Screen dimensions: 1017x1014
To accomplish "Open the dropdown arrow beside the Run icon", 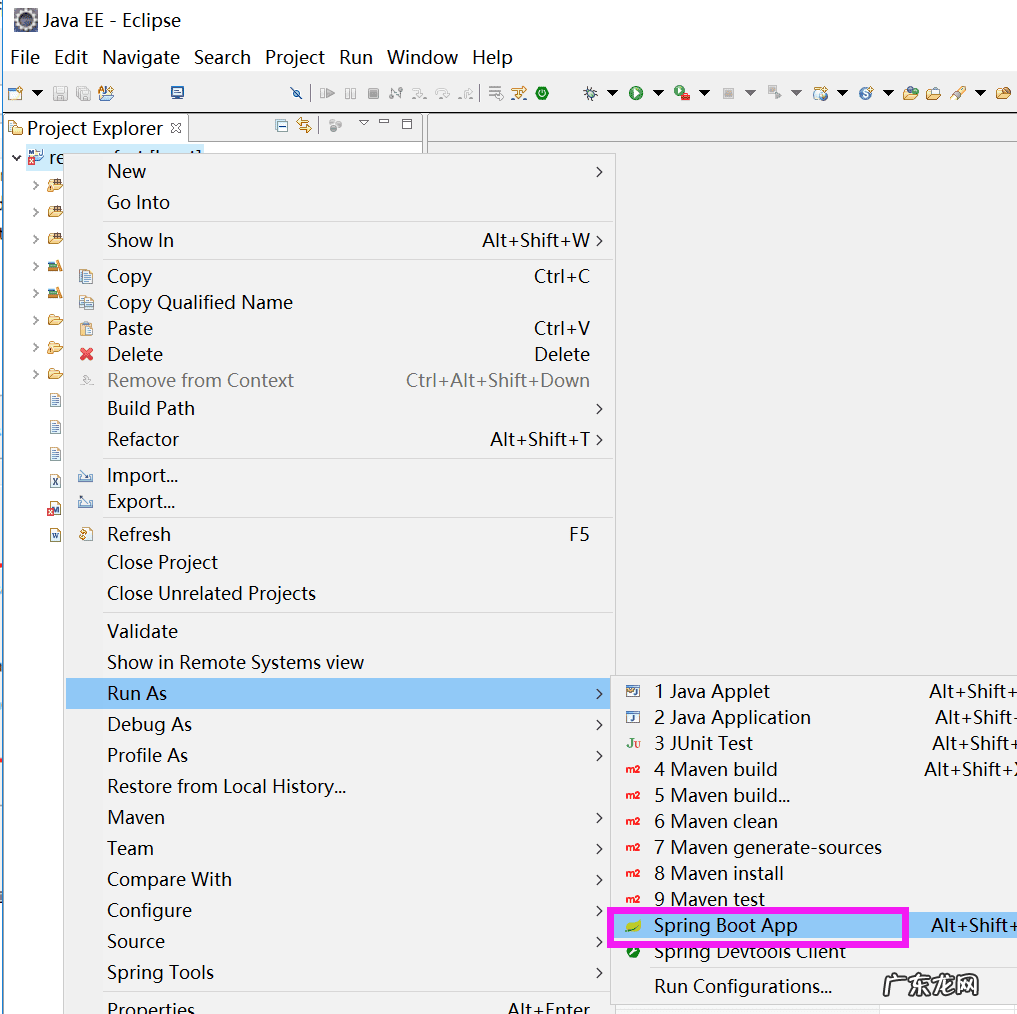I will click(658, 93).
